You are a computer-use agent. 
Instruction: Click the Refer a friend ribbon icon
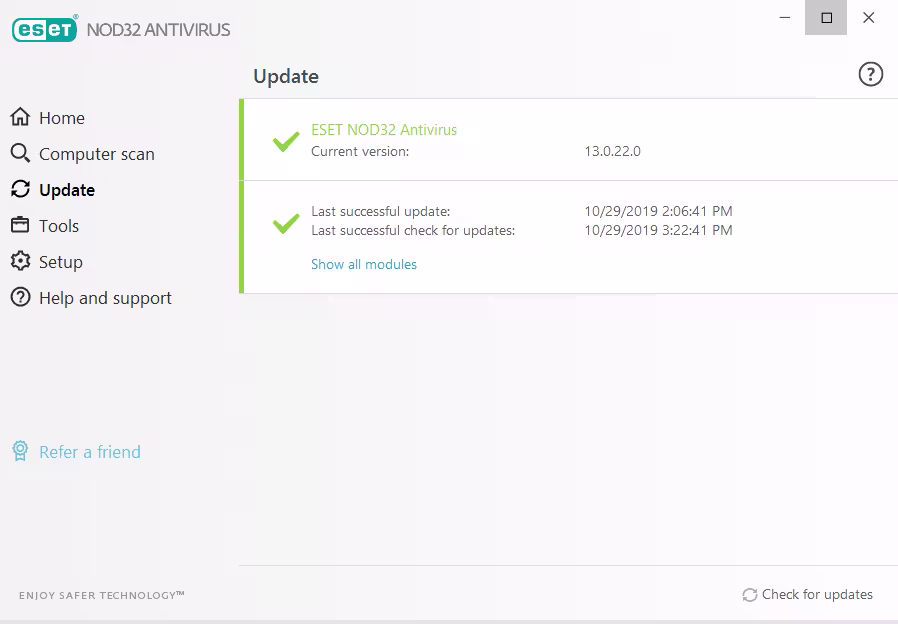pyautogui.click(x=20, y=452)
